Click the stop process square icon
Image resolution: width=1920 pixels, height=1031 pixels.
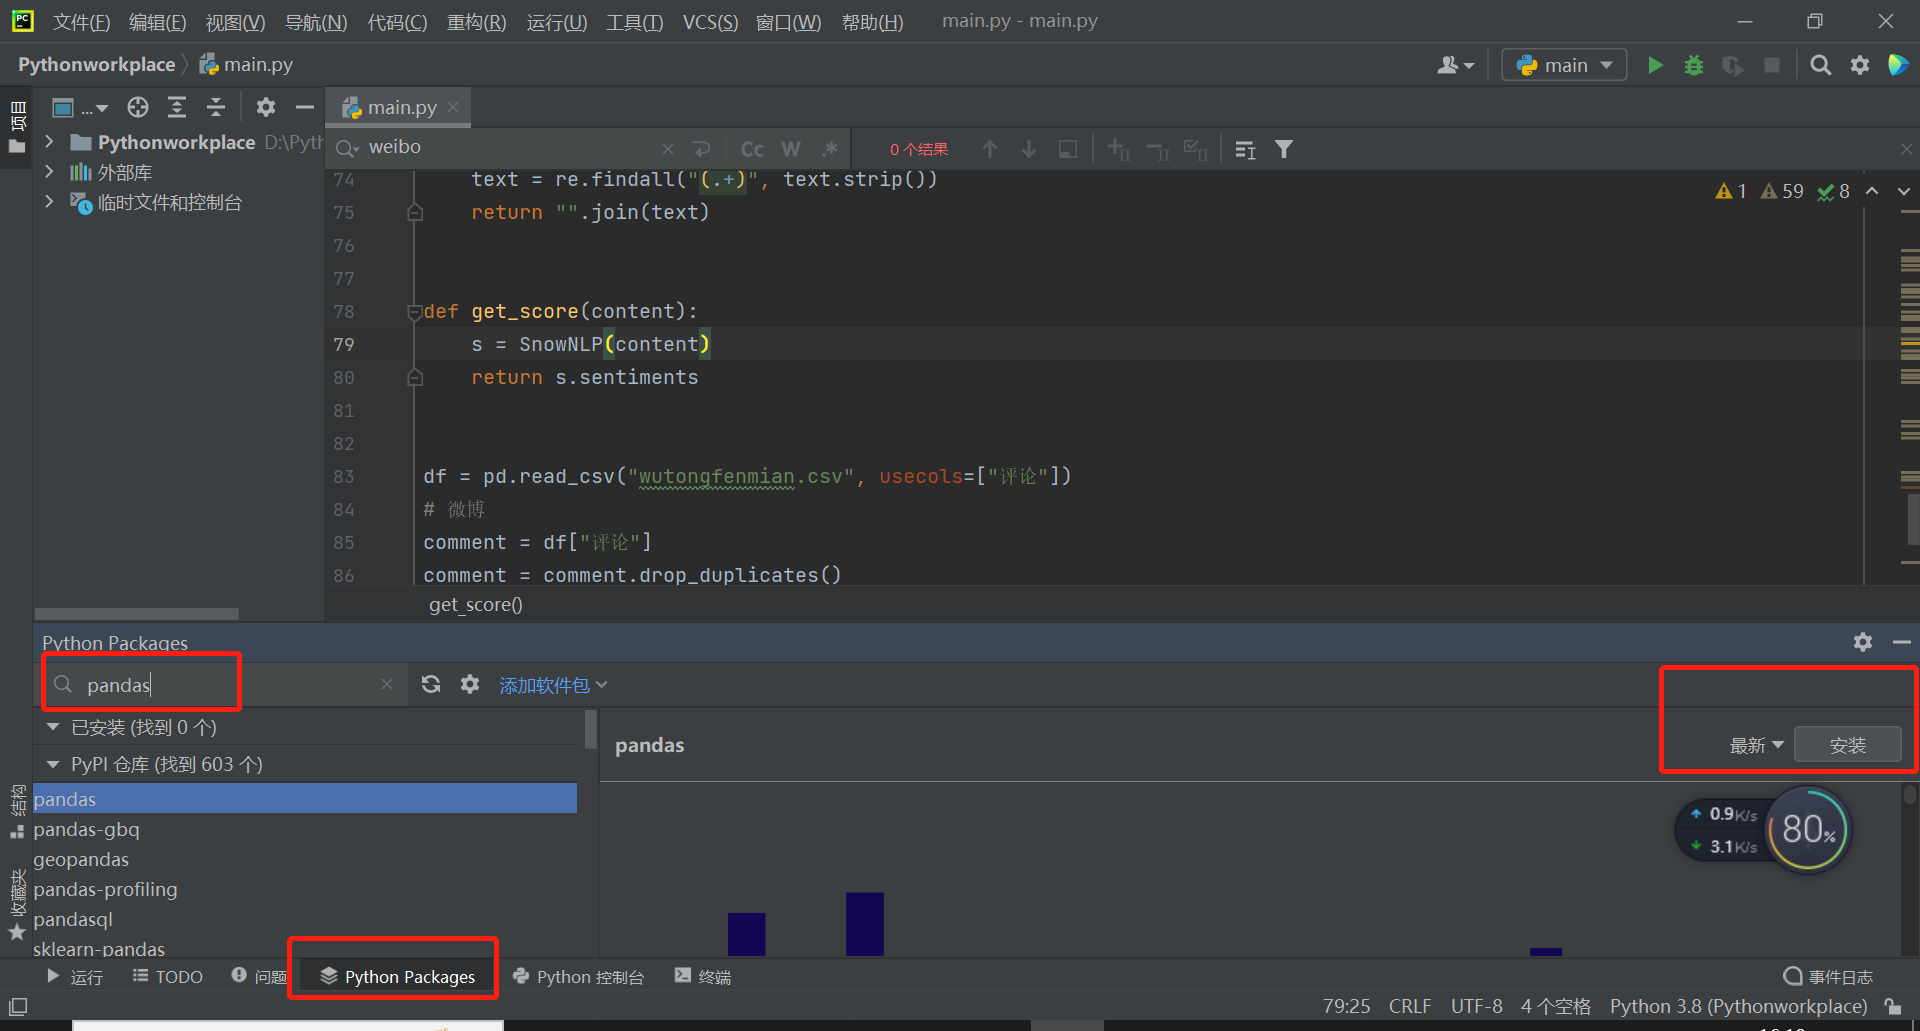[1772, 65]
